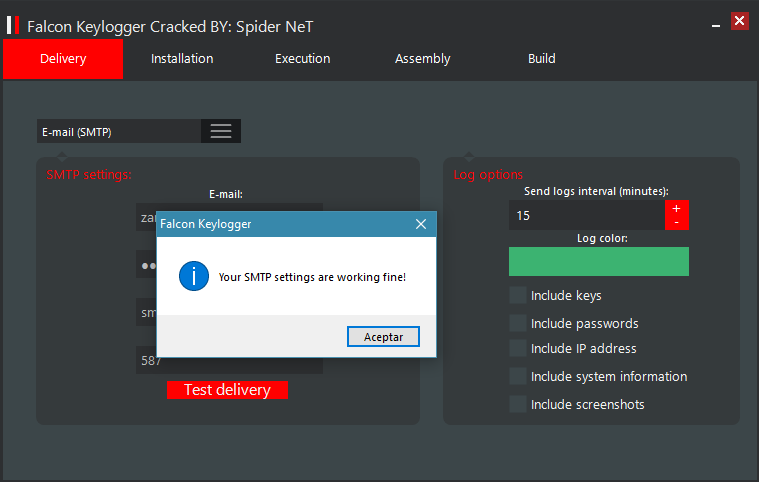Click the Test delivery button

coord(228,390)
